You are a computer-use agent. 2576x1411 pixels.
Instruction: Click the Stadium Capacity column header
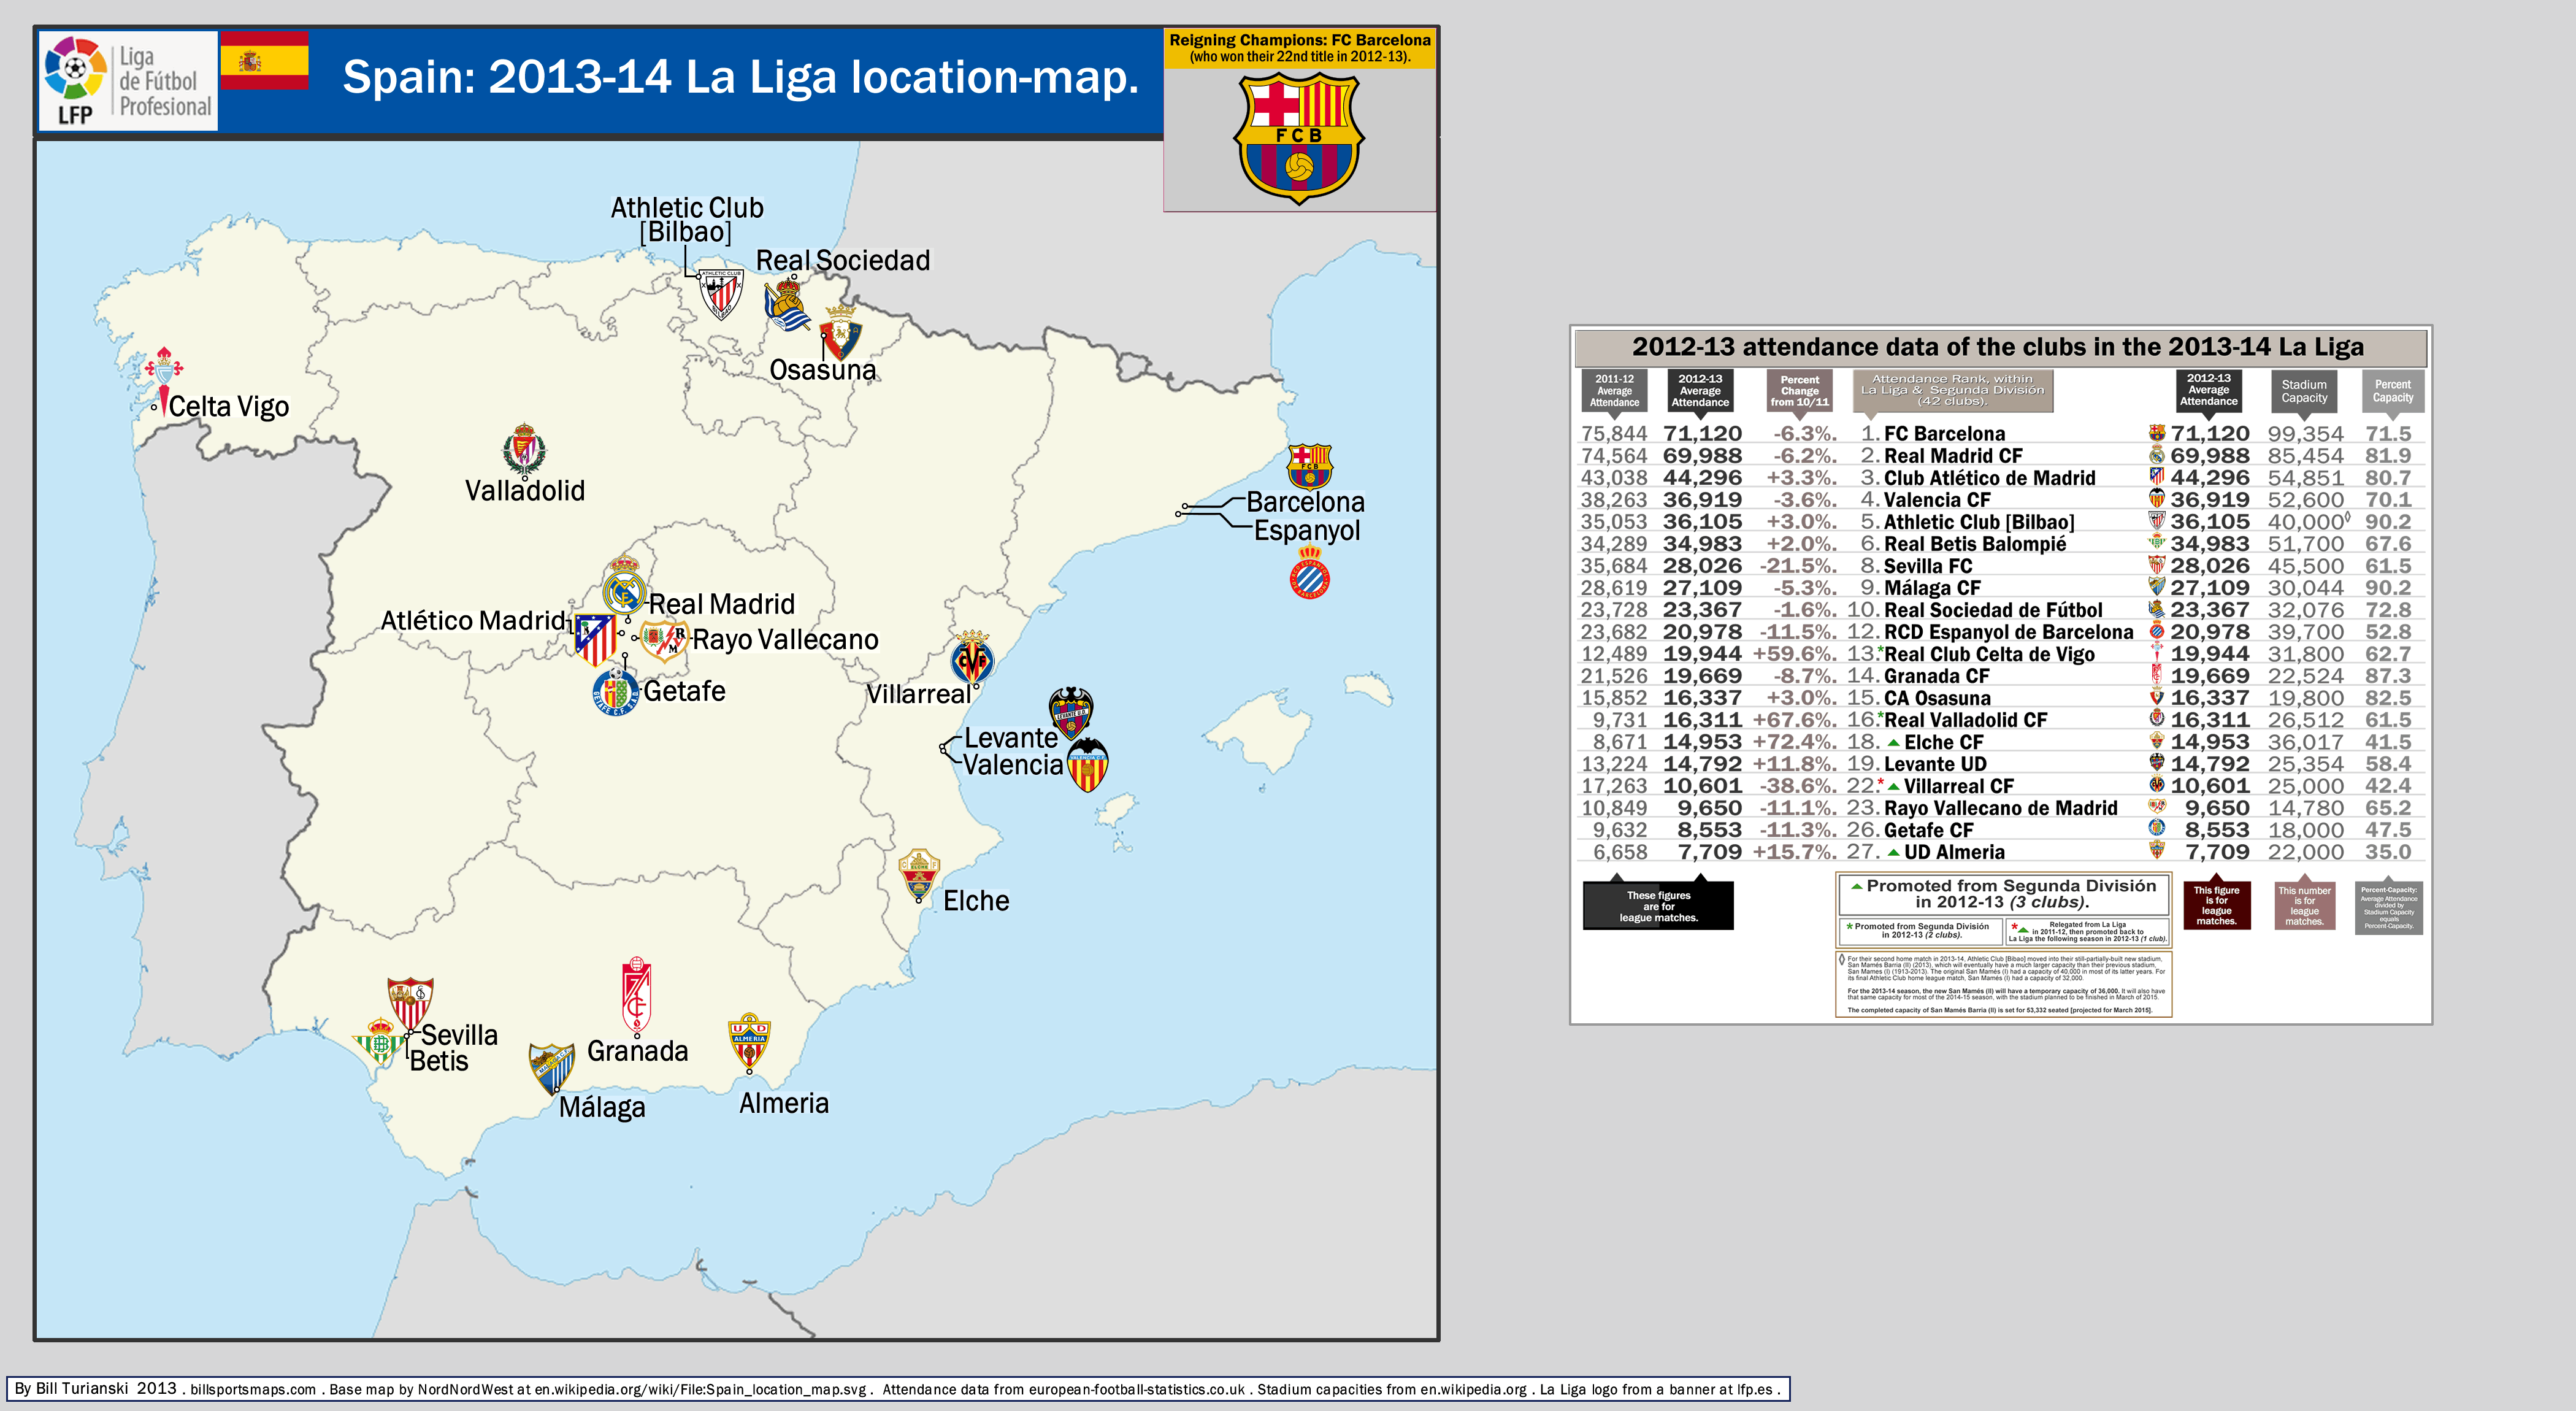2303,391
